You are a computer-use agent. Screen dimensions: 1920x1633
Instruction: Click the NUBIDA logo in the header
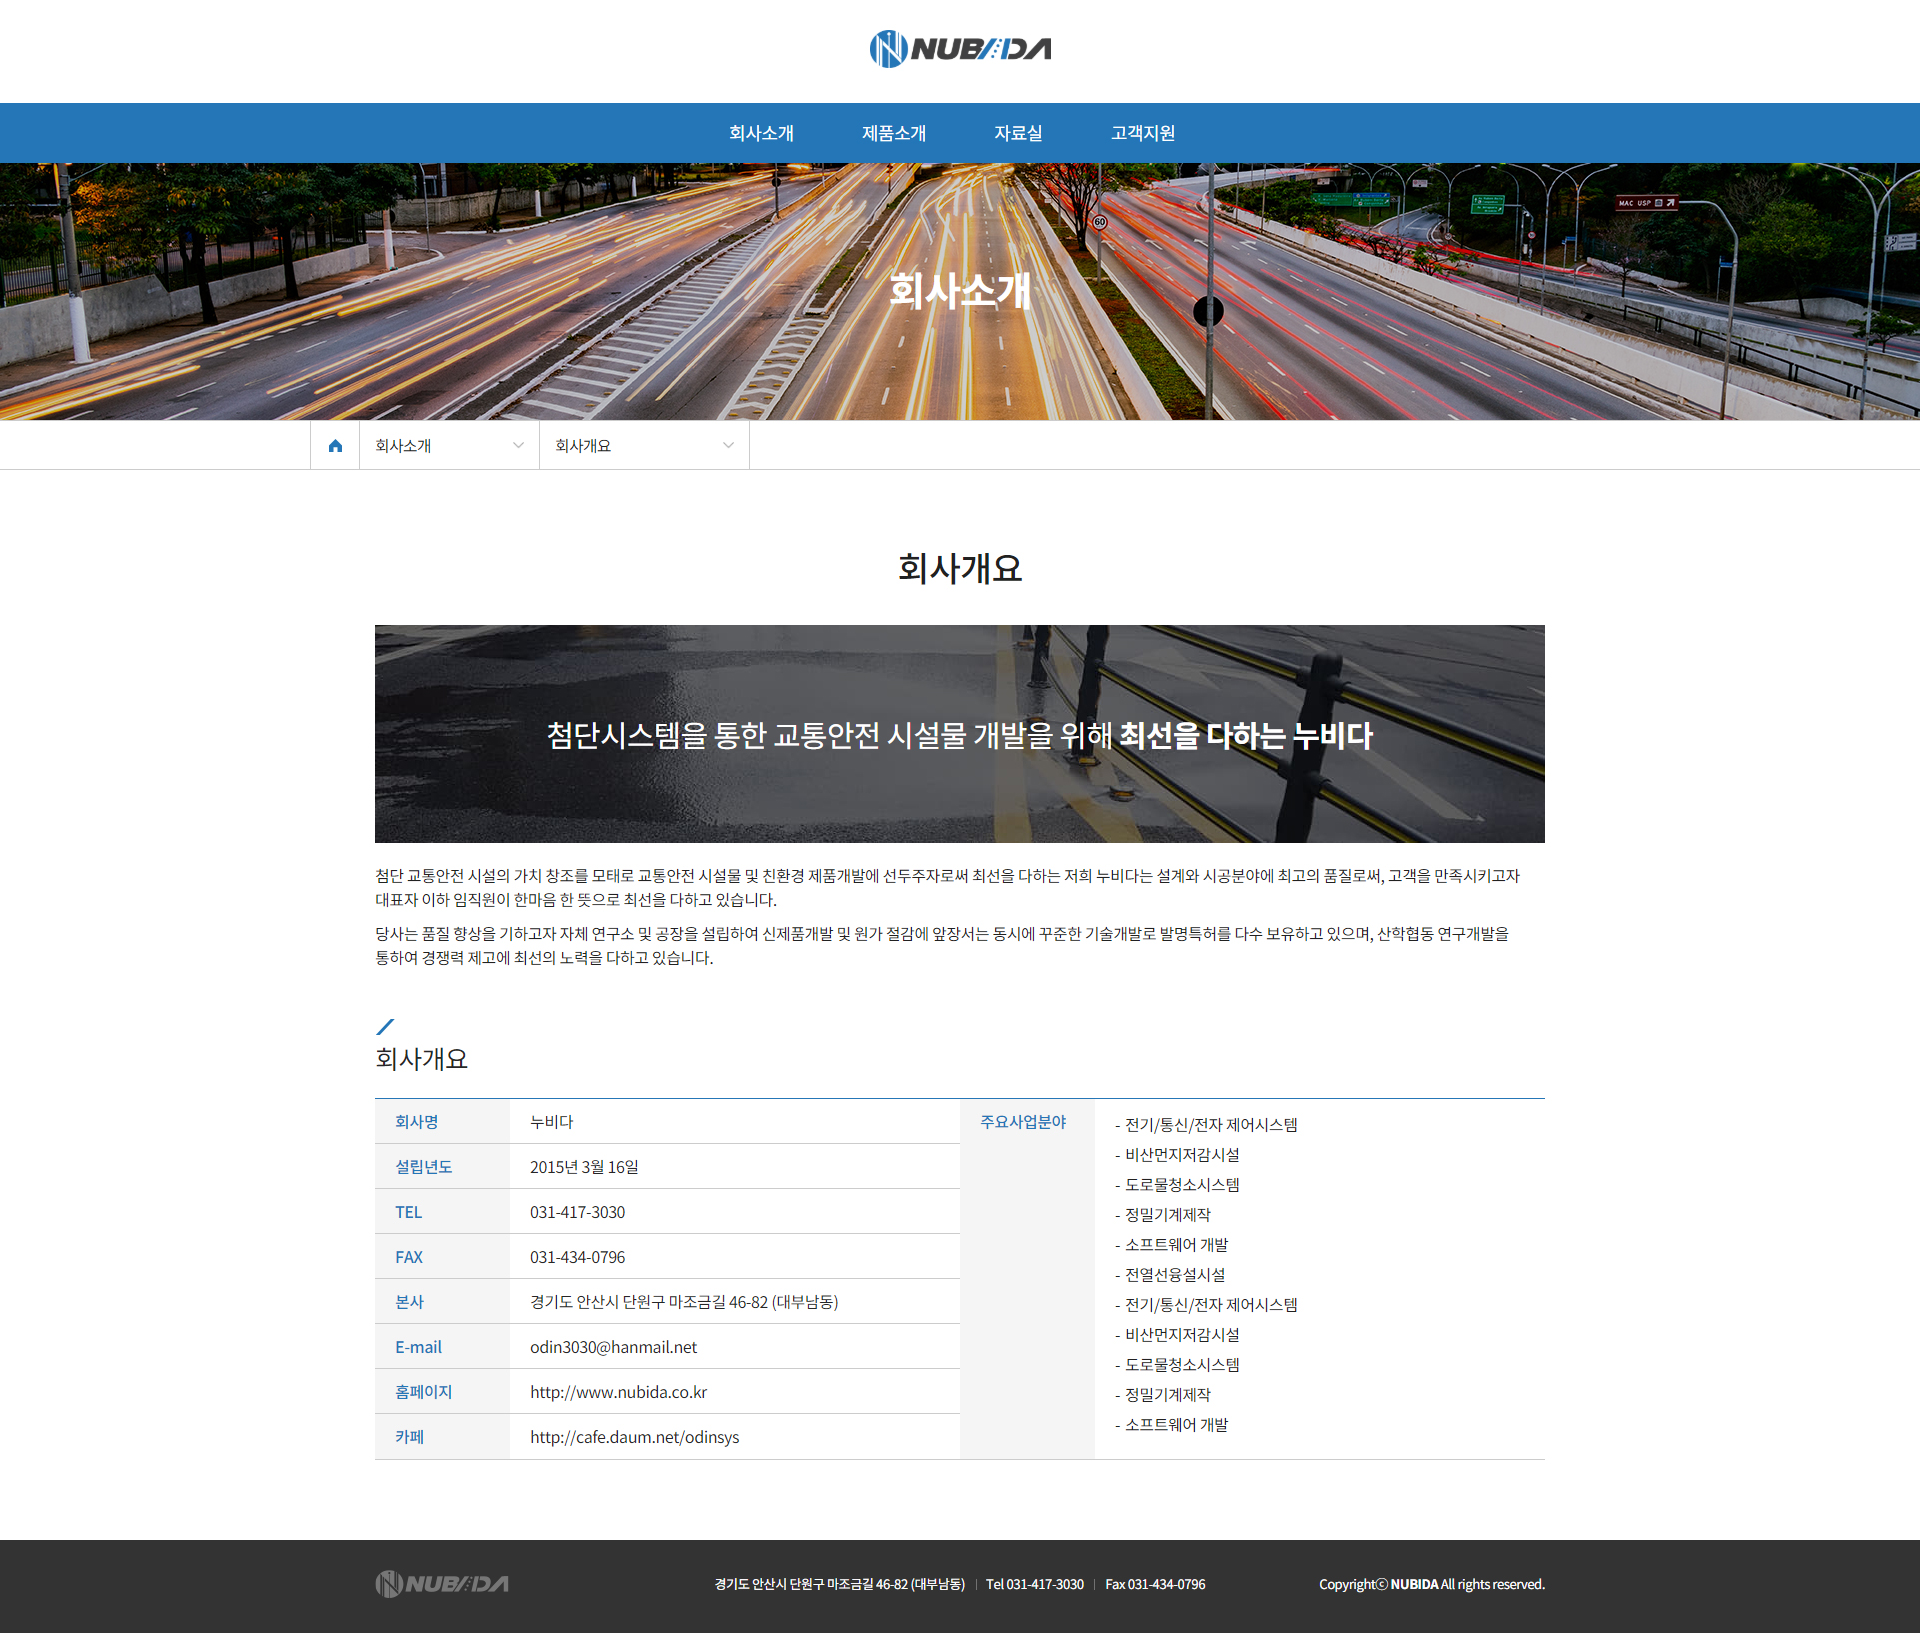[960, 49]
